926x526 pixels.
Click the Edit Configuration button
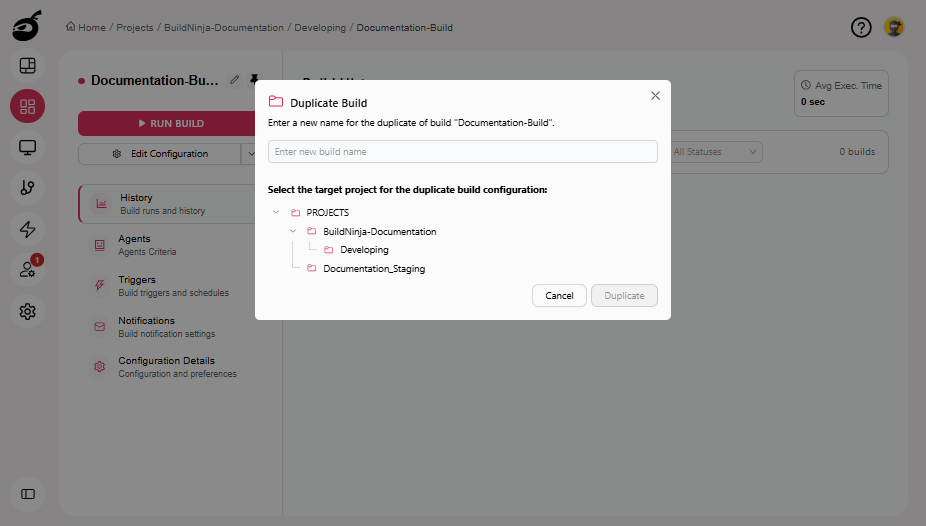(159, 153)
